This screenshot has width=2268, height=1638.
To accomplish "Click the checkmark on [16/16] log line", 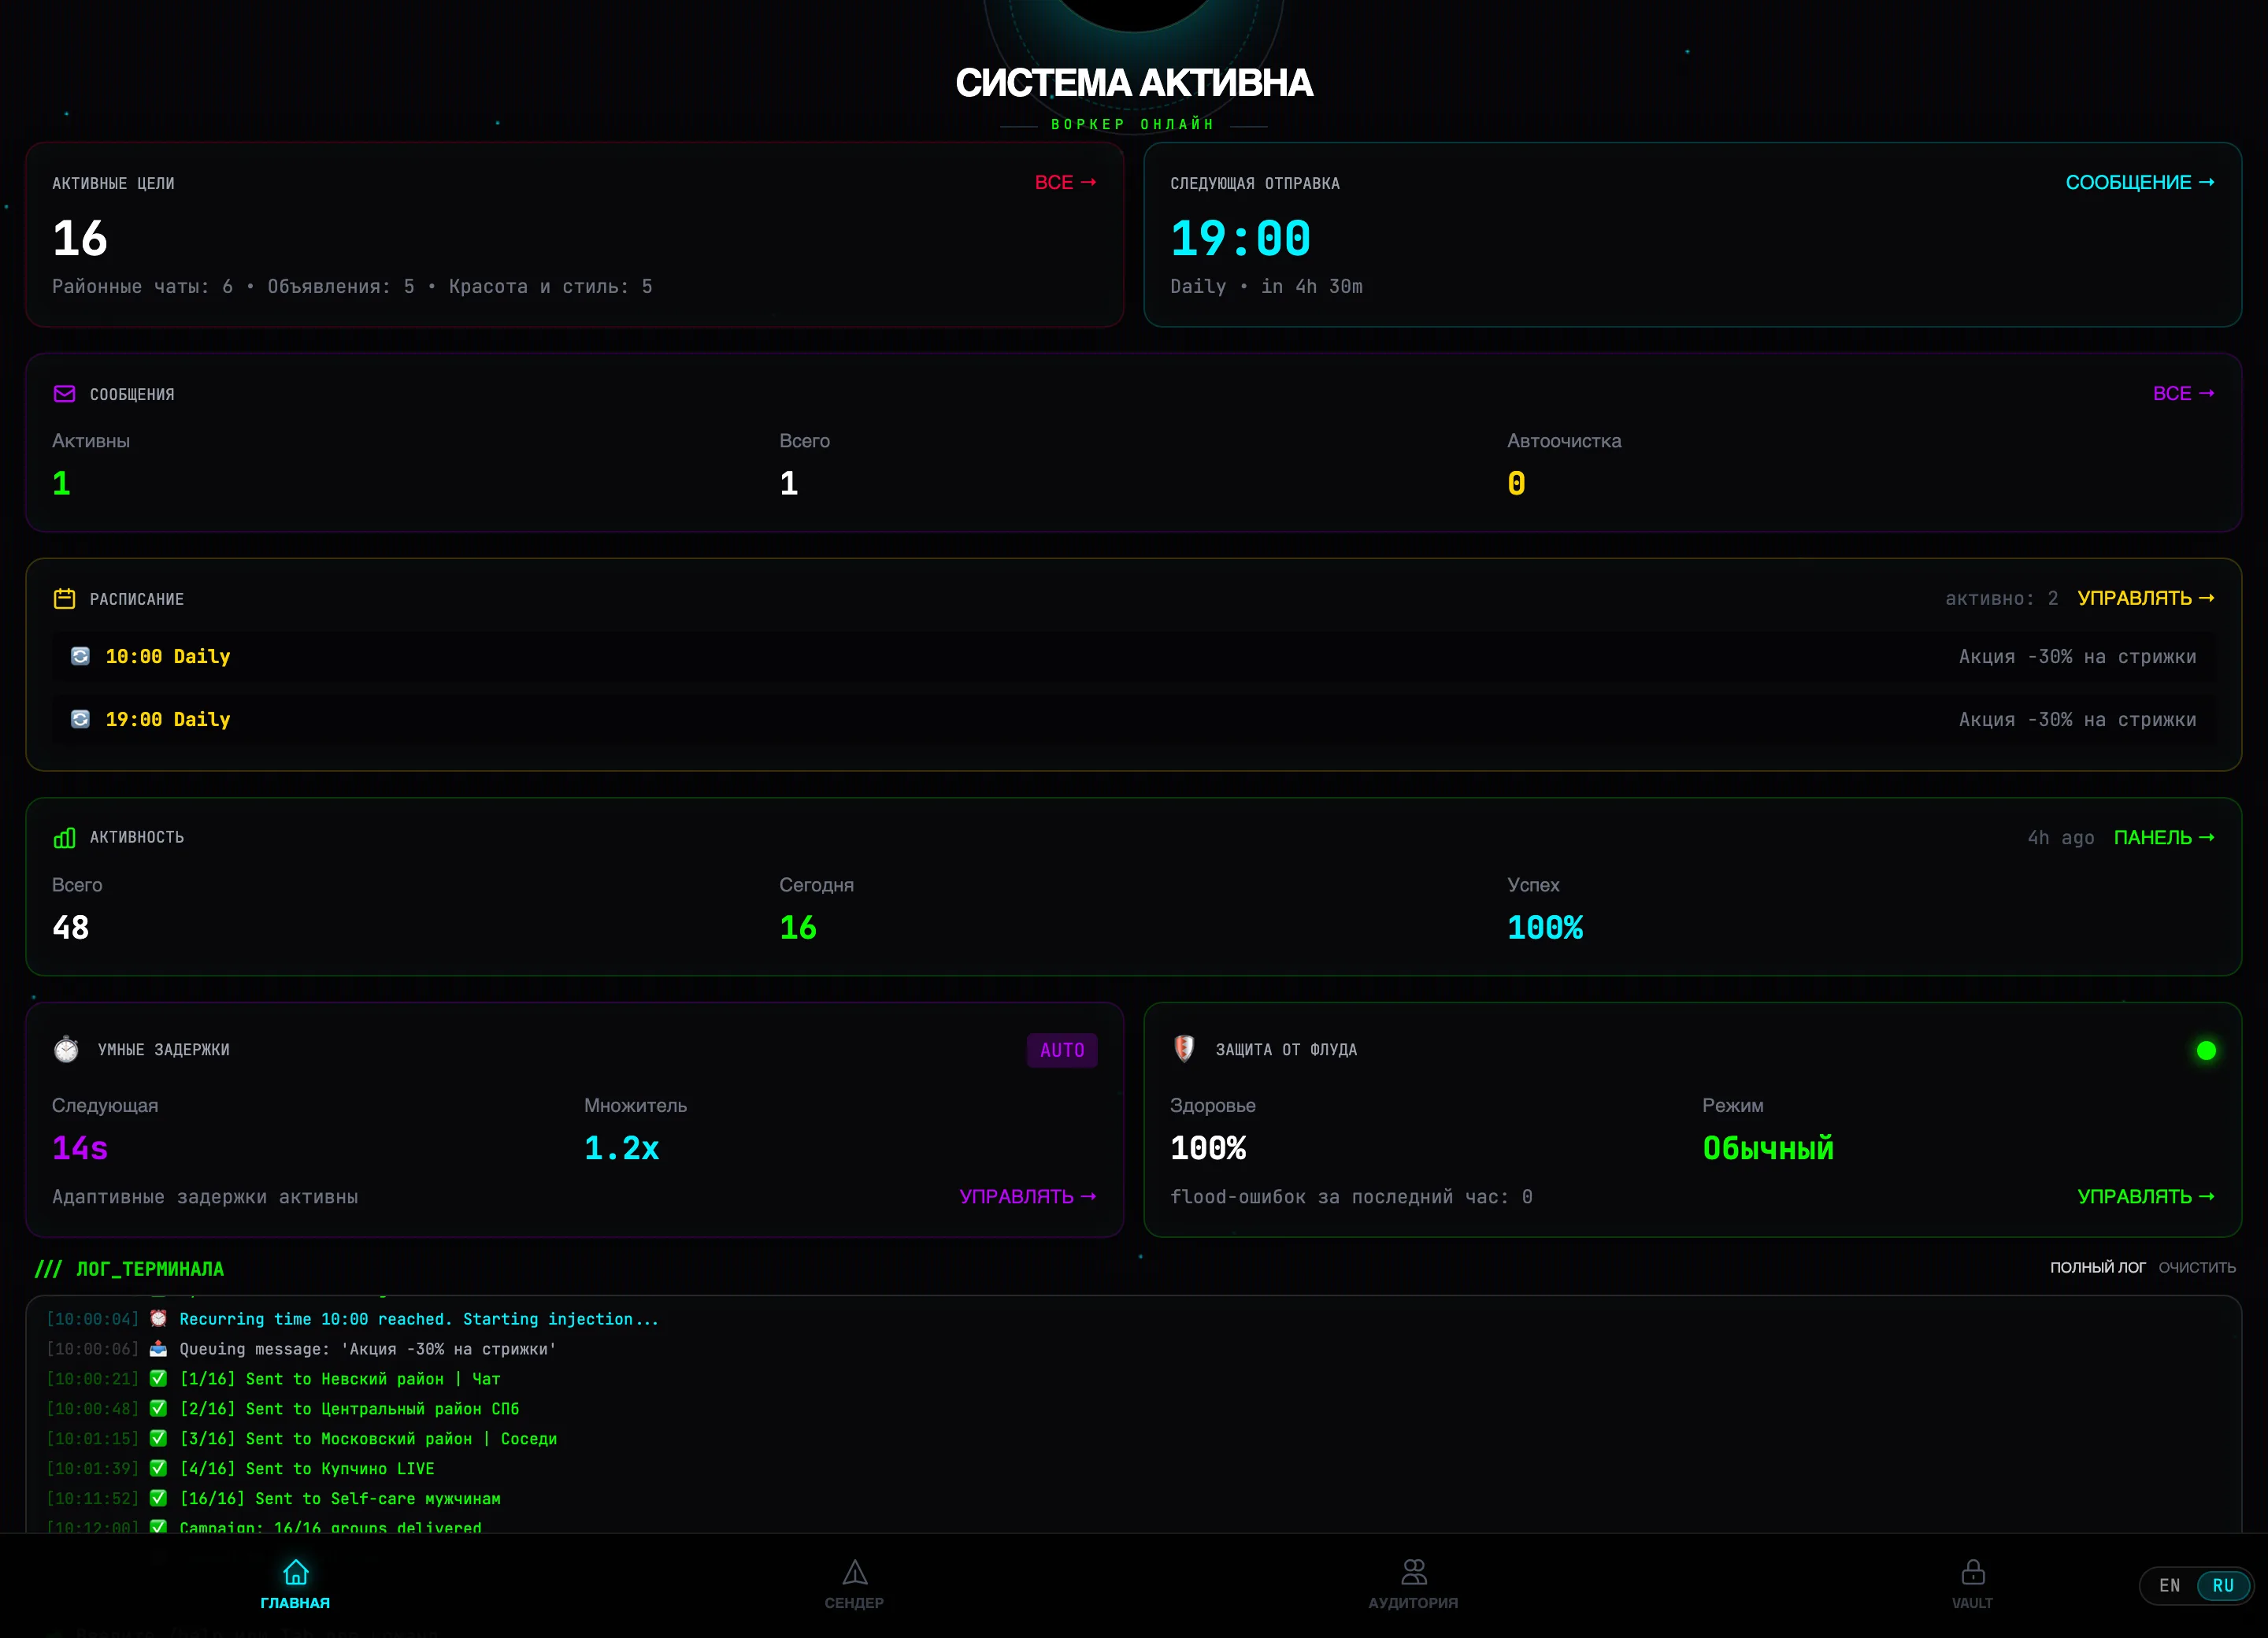I will pos(158,1498).
